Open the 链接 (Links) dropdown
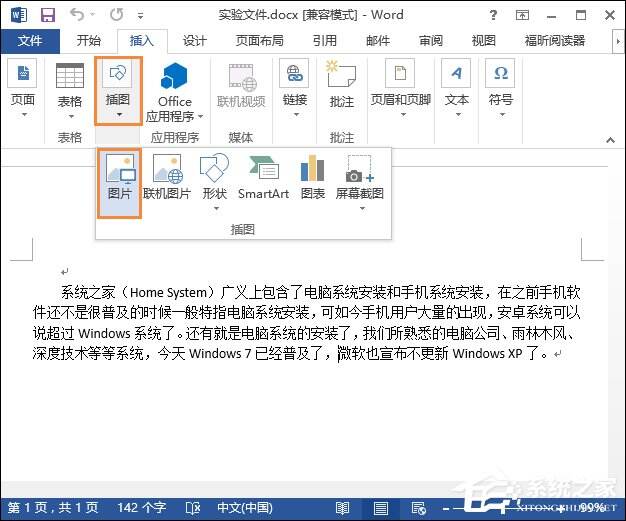This screenshot has height=521, width=626. (x=295, y=89)
